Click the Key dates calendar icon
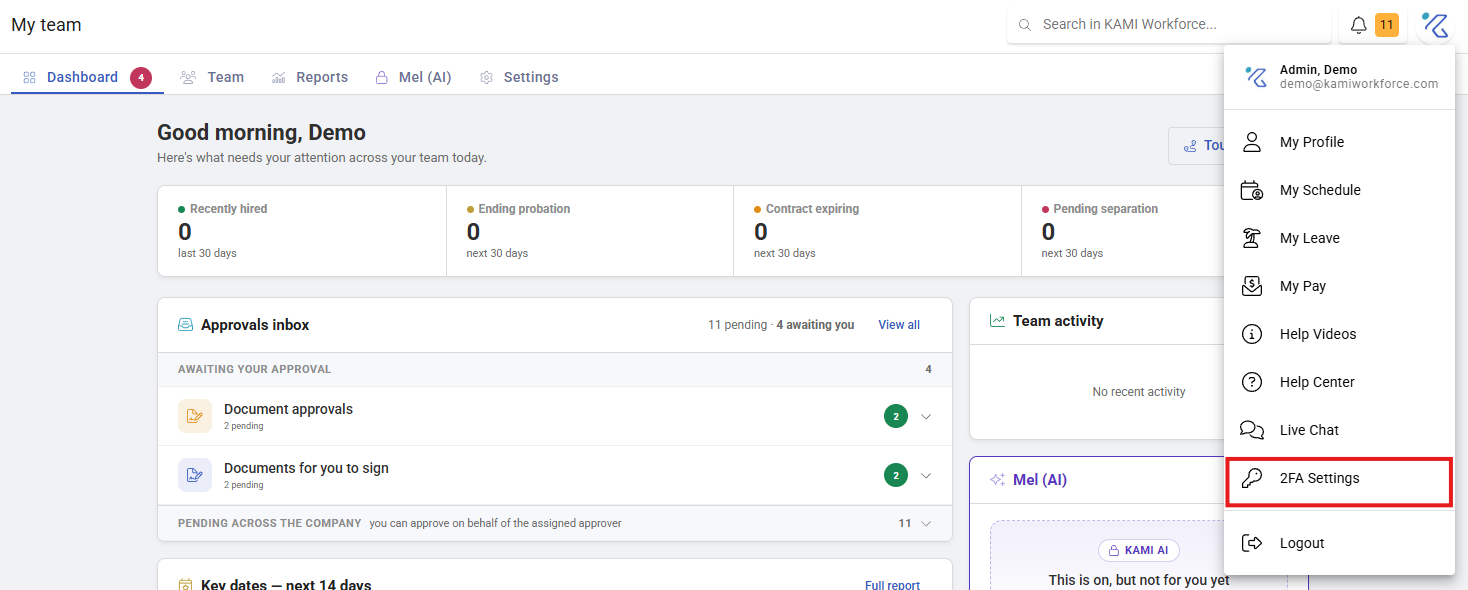This screenshot has width=1468, height=590. coord(185,585)
